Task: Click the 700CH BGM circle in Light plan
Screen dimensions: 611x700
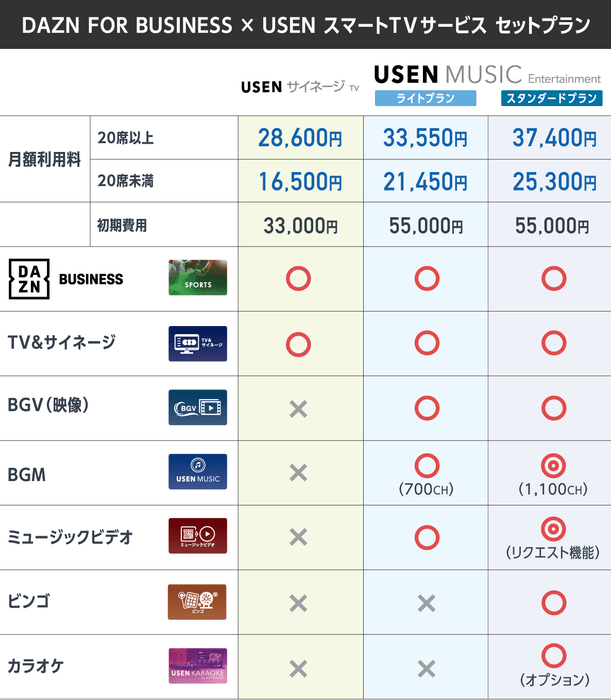Action: coord(427,465)
